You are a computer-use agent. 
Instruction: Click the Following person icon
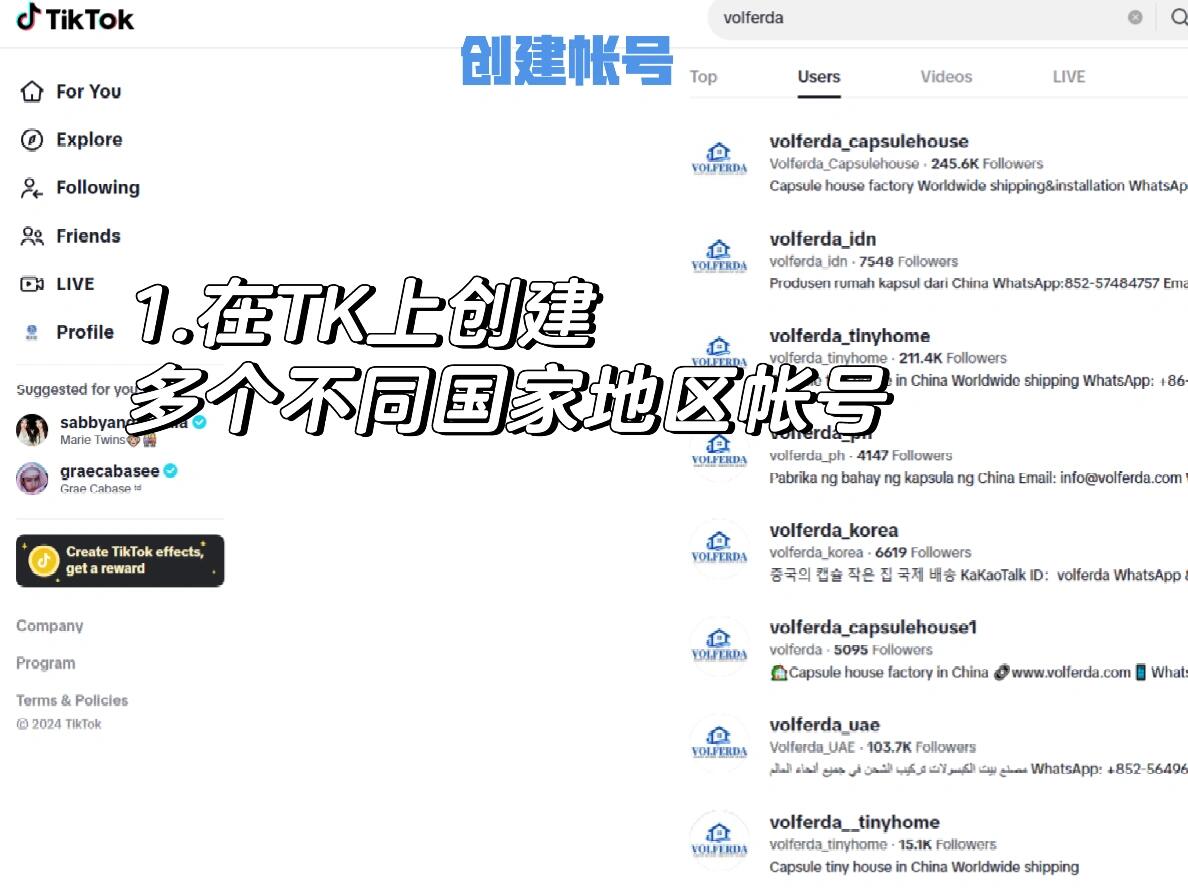click(32, 188)
